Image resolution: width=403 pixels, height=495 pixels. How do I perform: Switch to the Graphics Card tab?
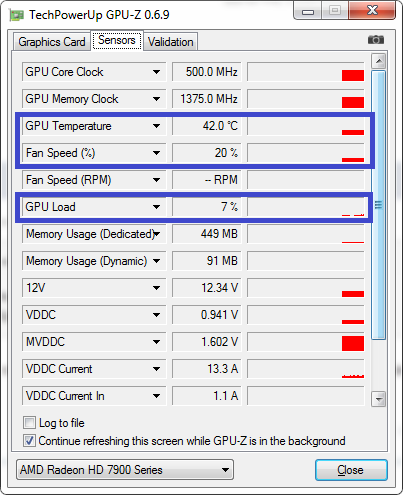tap(52, 42)
